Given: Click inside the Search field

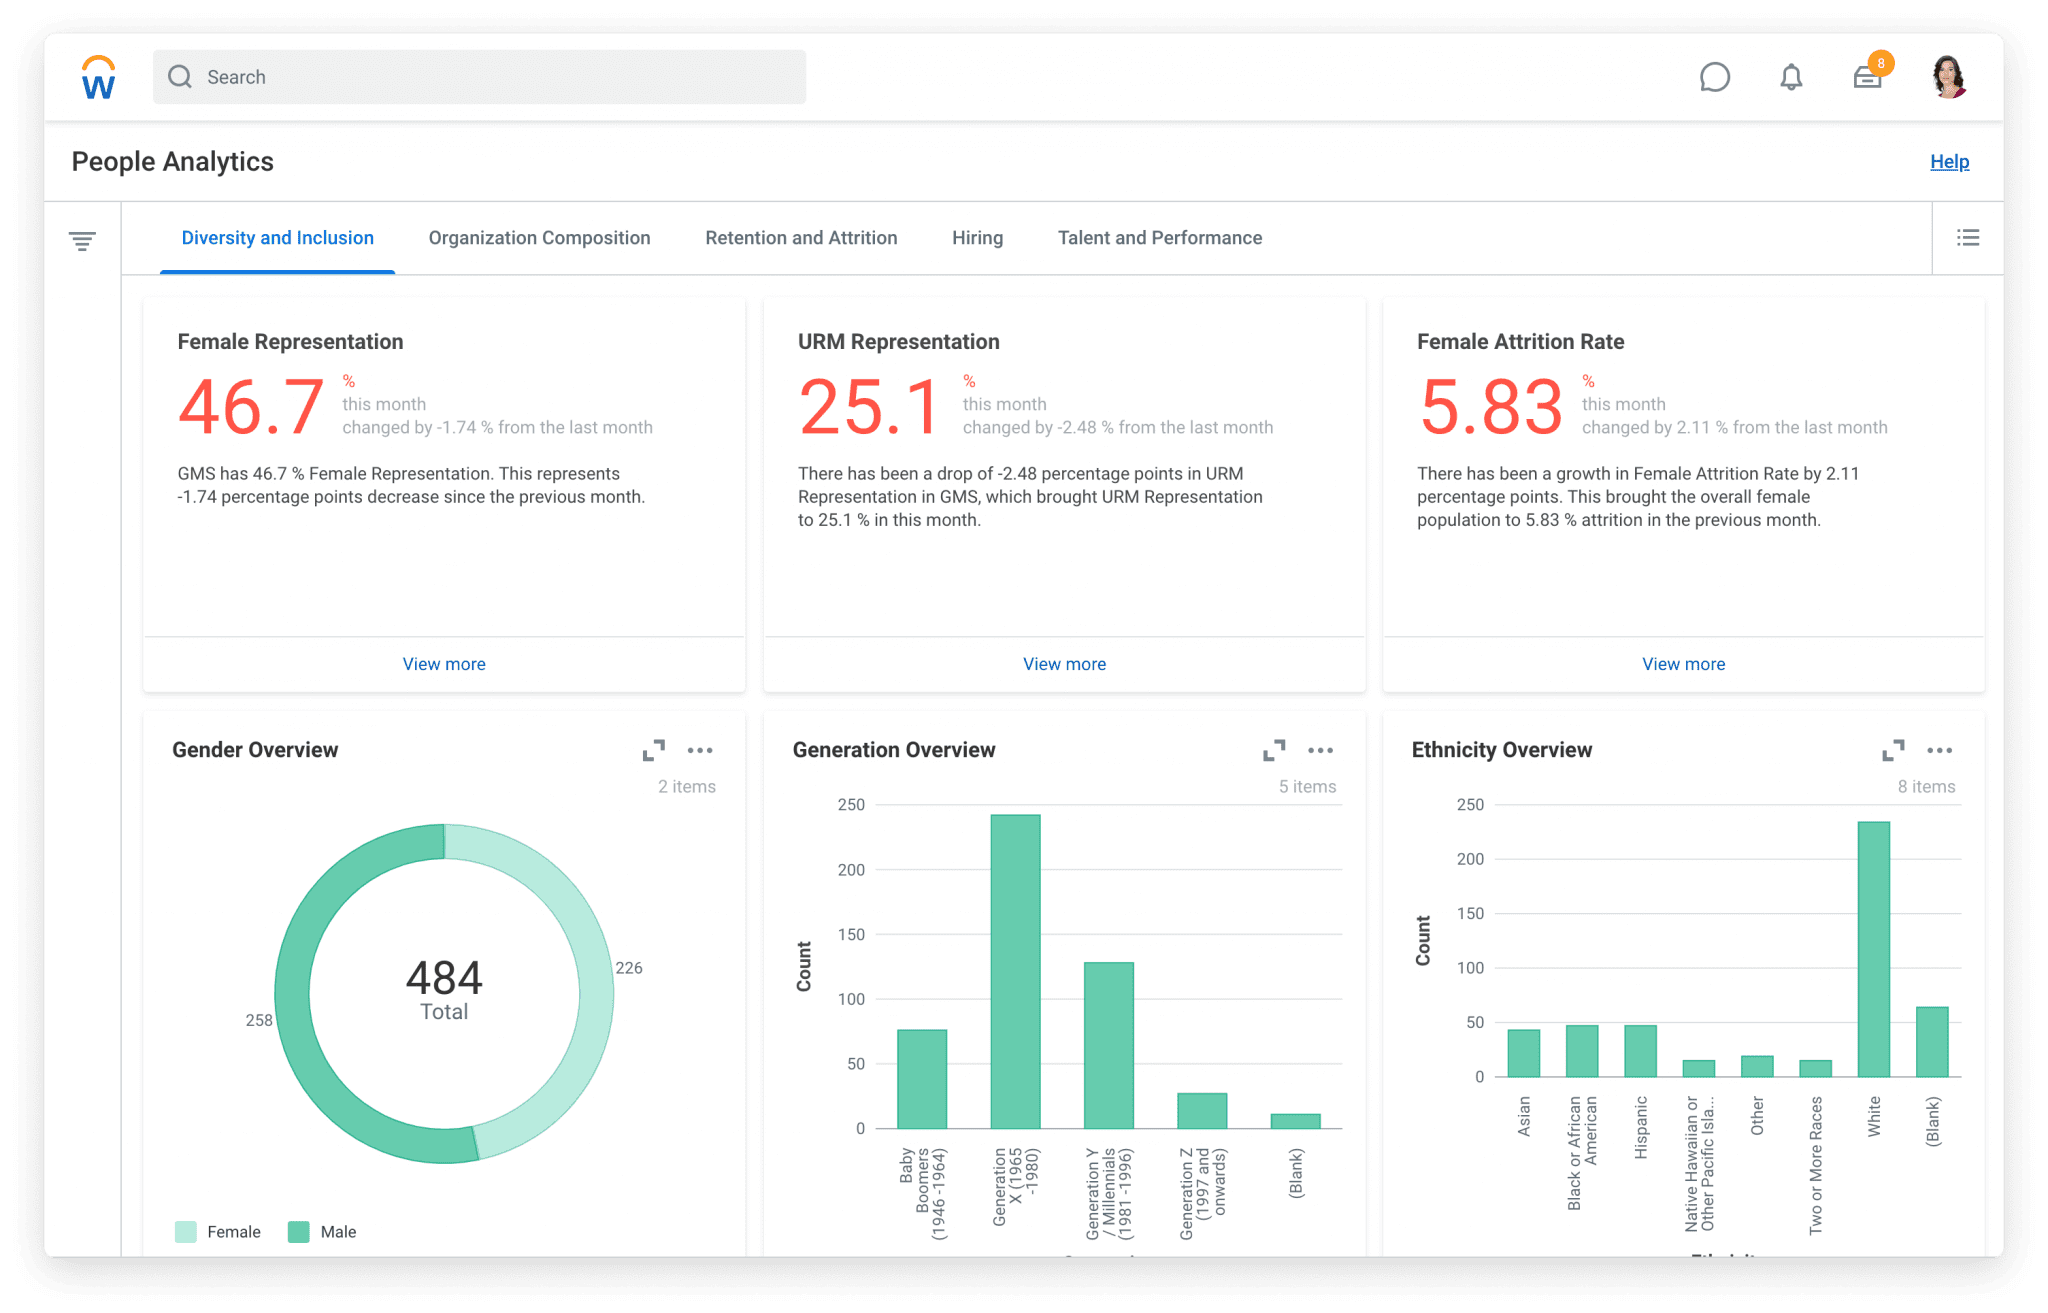Looking at the screenshot, I should pyautogui.click(x=480, y=77).
